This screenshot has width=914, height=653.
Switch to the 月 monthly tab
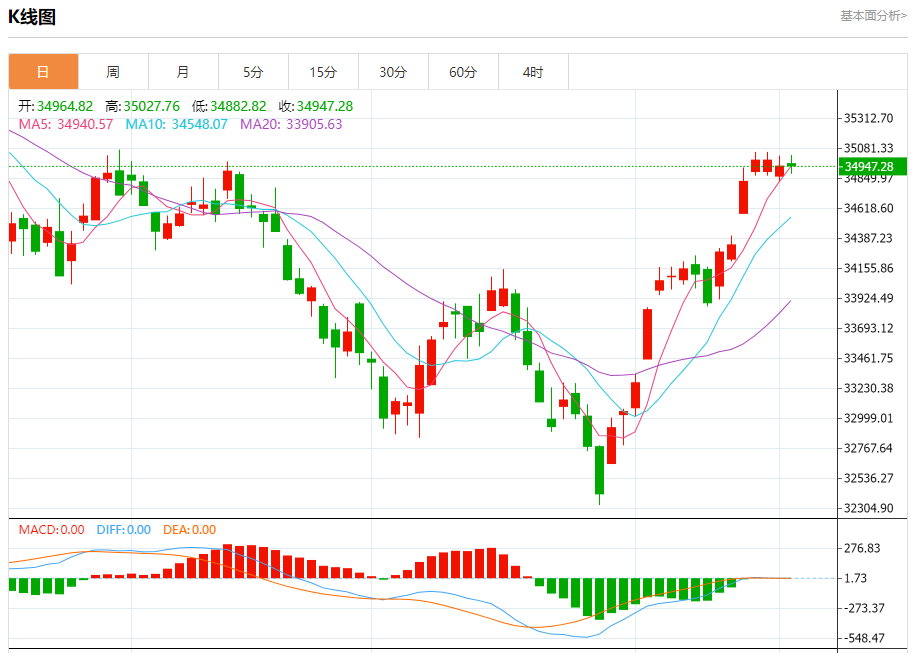183,72
